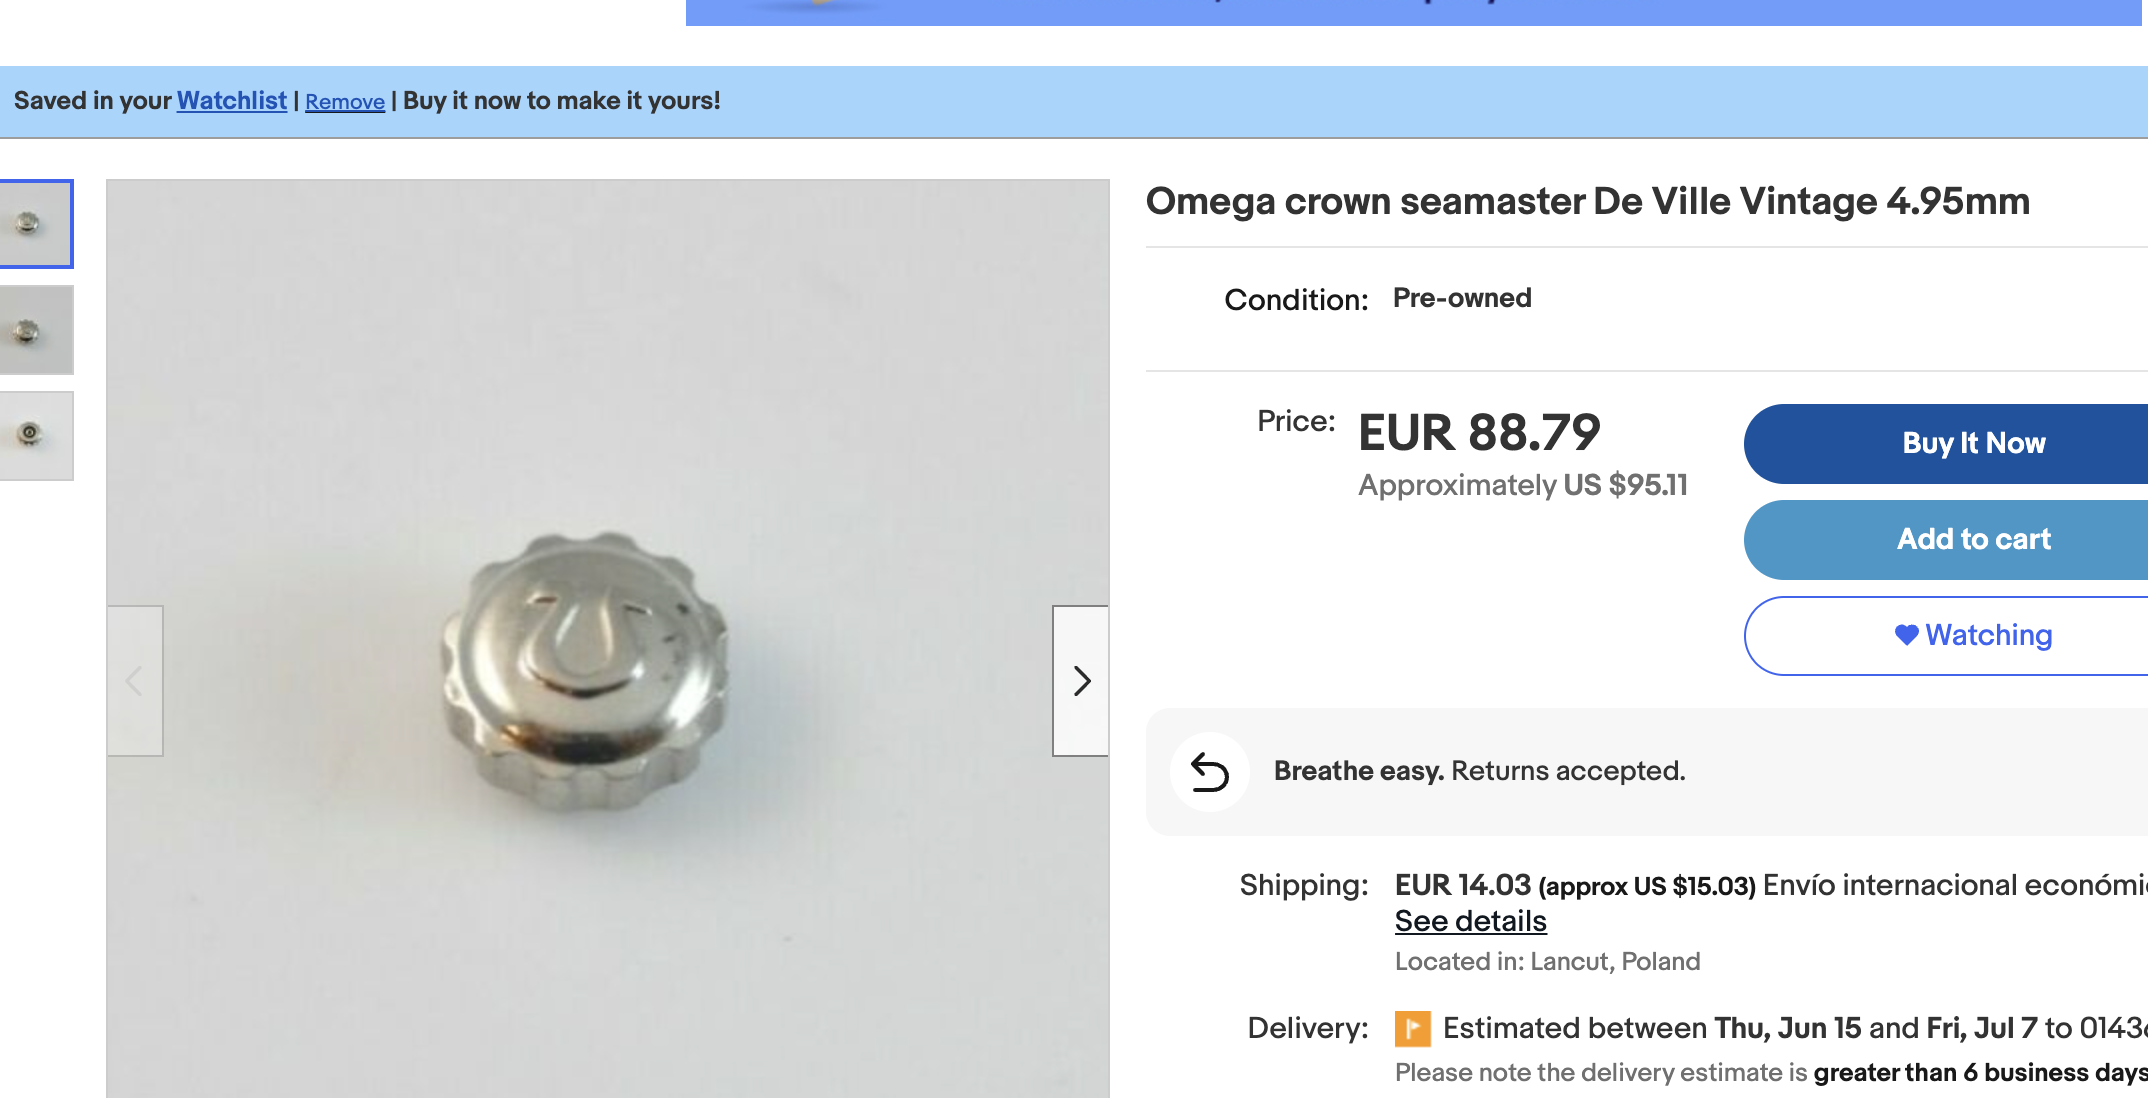
Task: Click the next image arrow
Action: 1080,681
